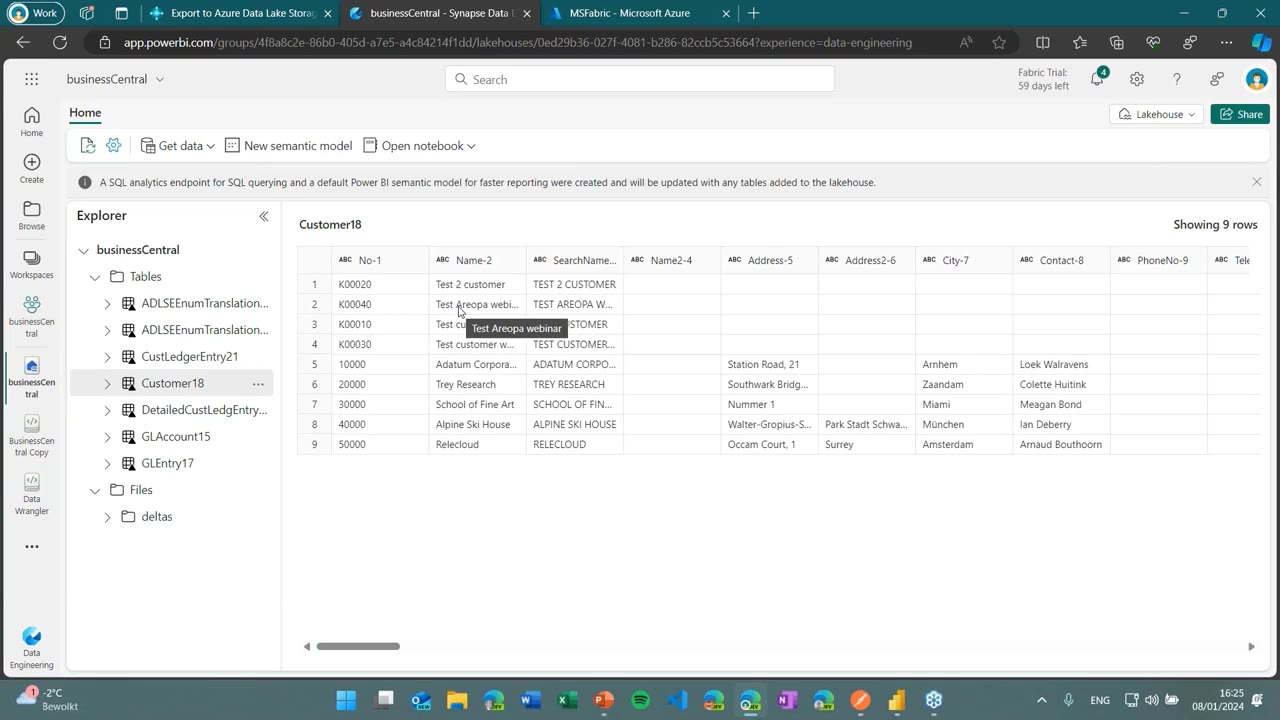Reload the page with the browser refresh button
Viewport: 1280px width, 720px height.
60,43
